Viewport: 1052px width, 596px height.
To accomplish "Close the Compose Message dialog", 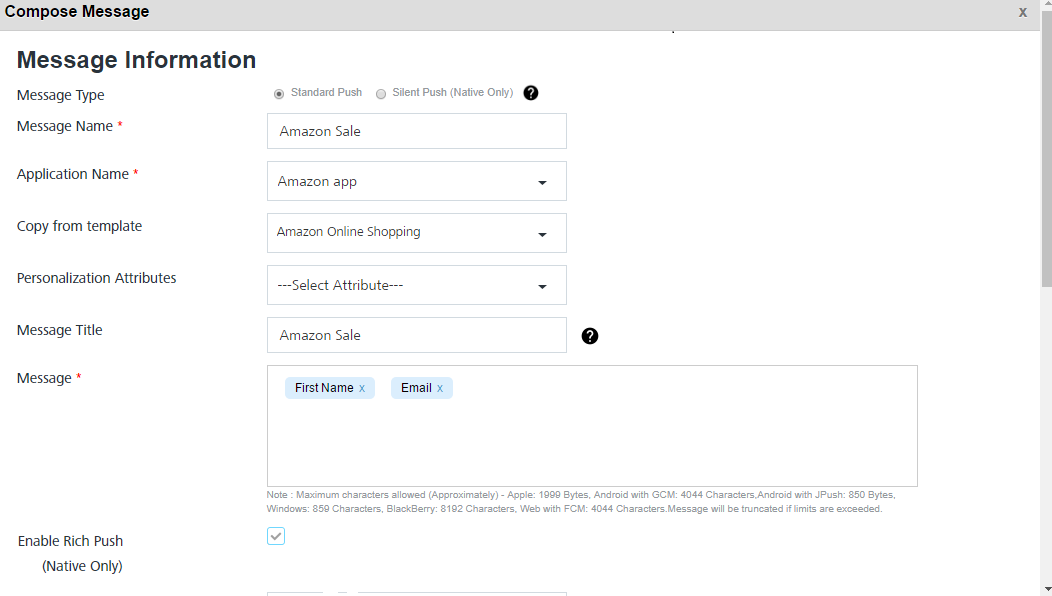I will (1022, 12).
